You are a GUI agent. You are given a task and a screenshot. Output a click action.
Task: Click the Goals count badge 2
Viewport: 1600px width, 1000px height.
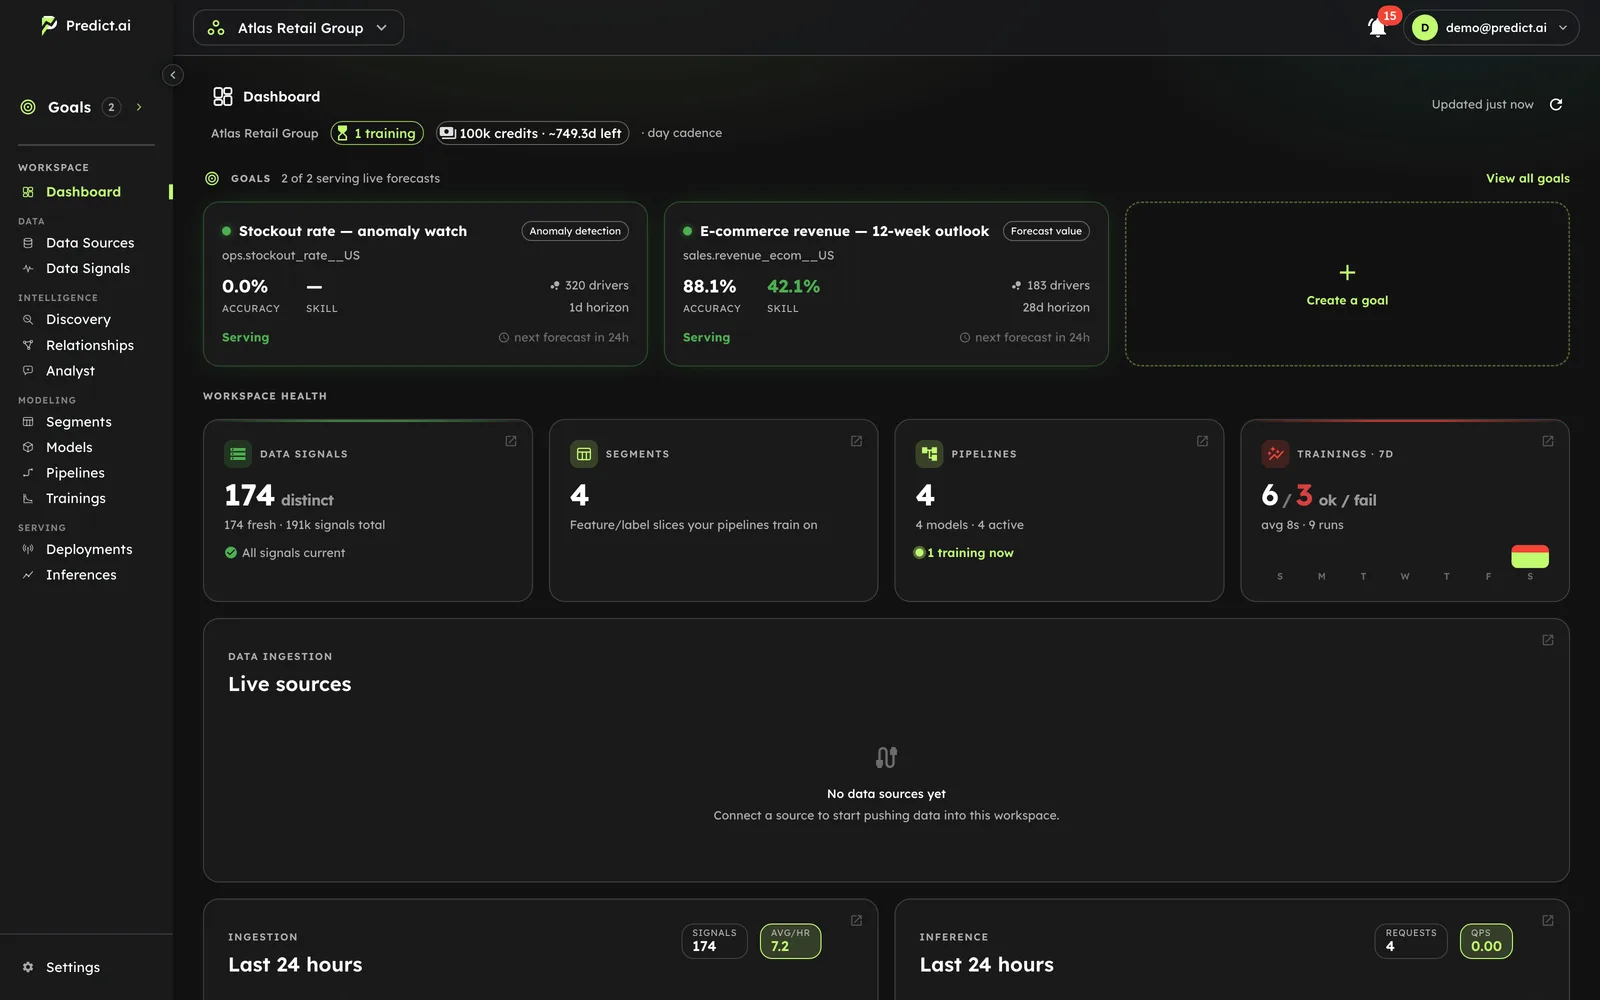click(x=111, y=107)
